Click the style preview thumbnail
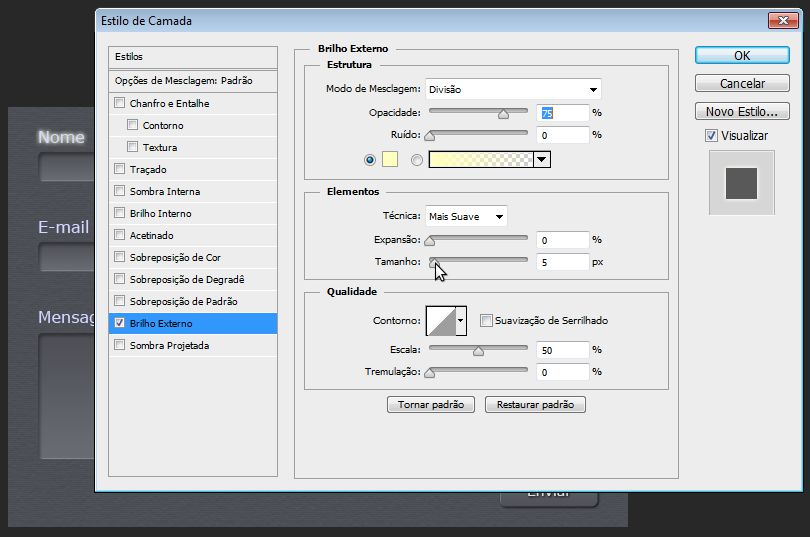The width and height of the screenshot is (810, 537). coord(741,183)
